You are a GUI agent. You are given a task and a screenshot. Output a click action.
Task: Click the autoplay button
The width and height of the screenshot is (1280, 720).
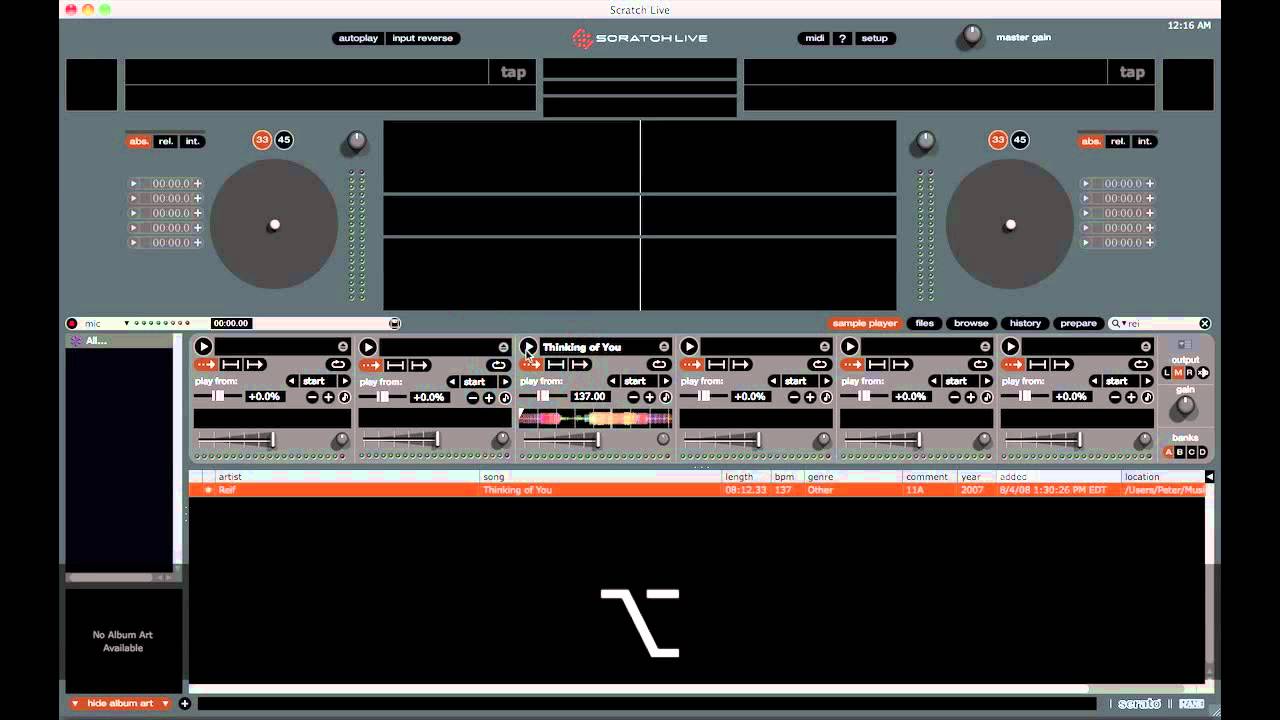click(x=358, y=38)
